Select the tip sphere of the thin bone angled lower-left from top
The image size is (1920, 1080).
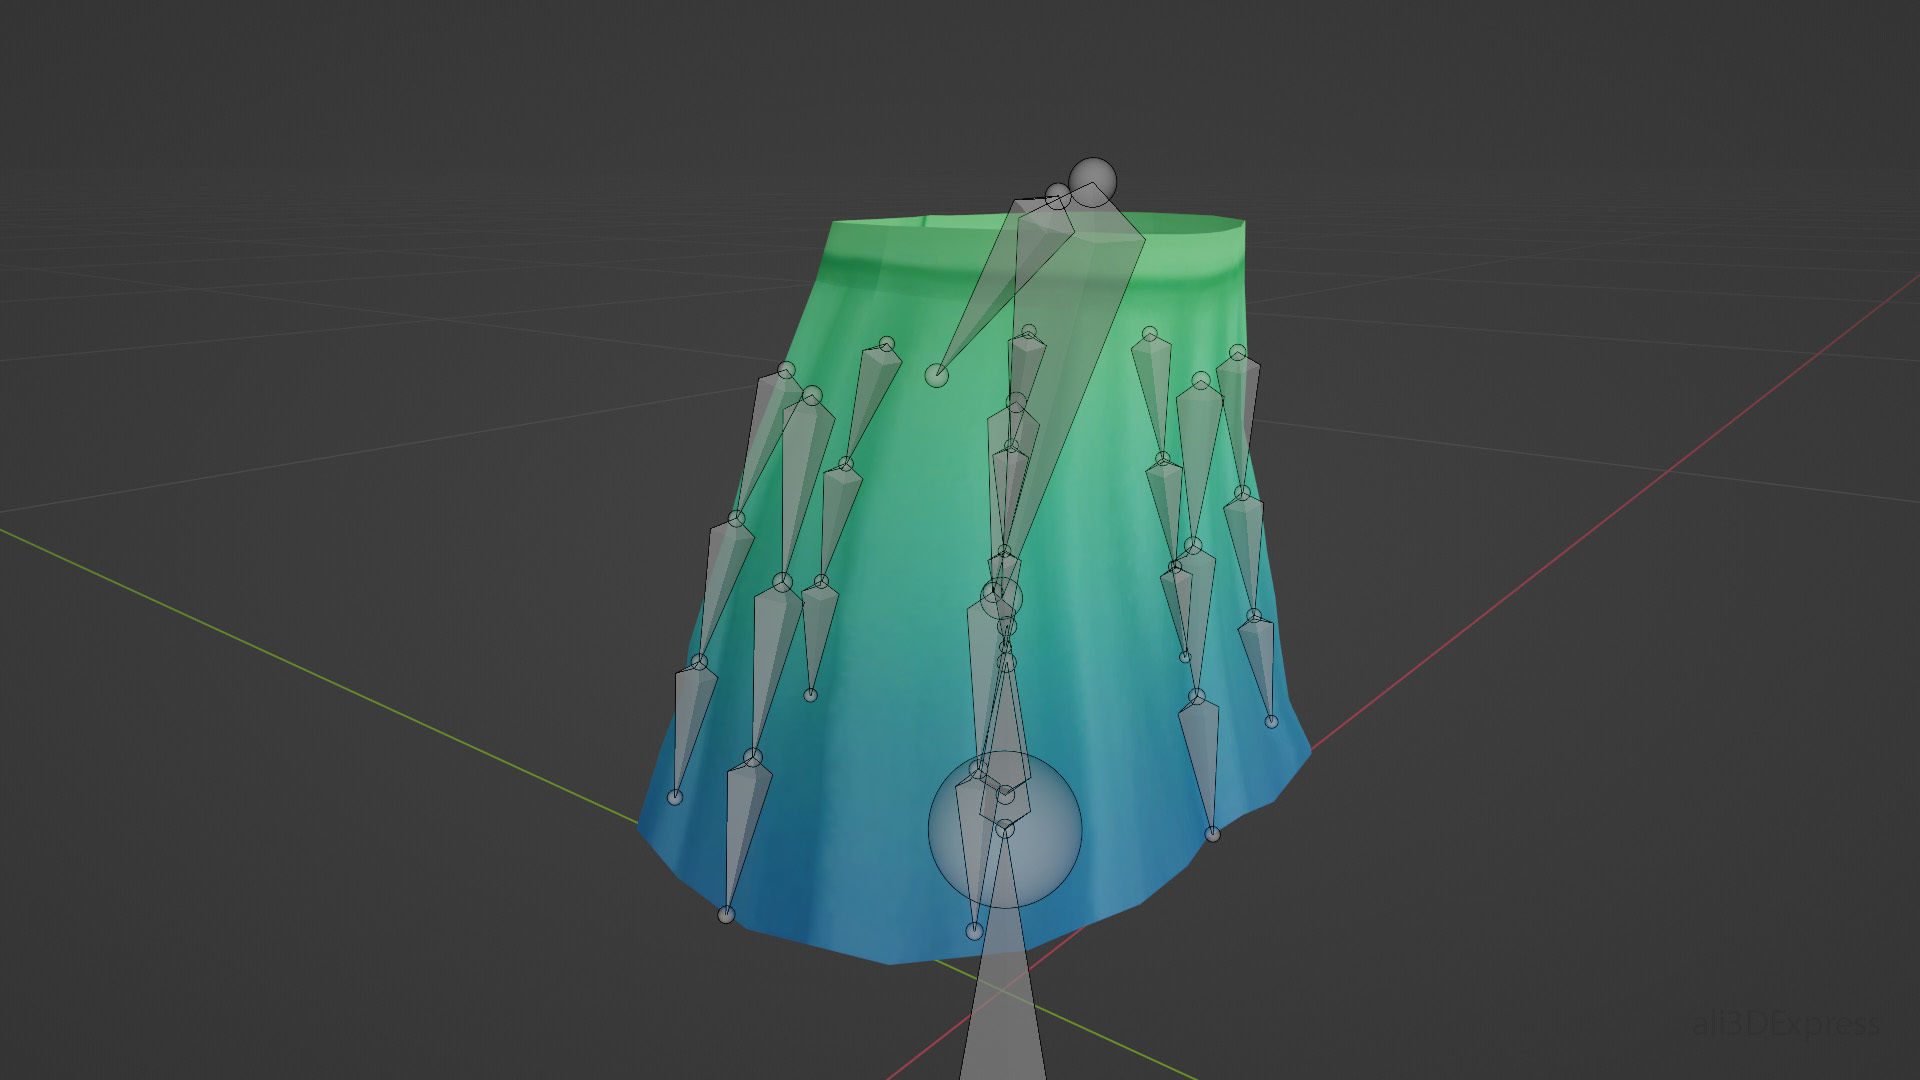(x=936, y=375)
